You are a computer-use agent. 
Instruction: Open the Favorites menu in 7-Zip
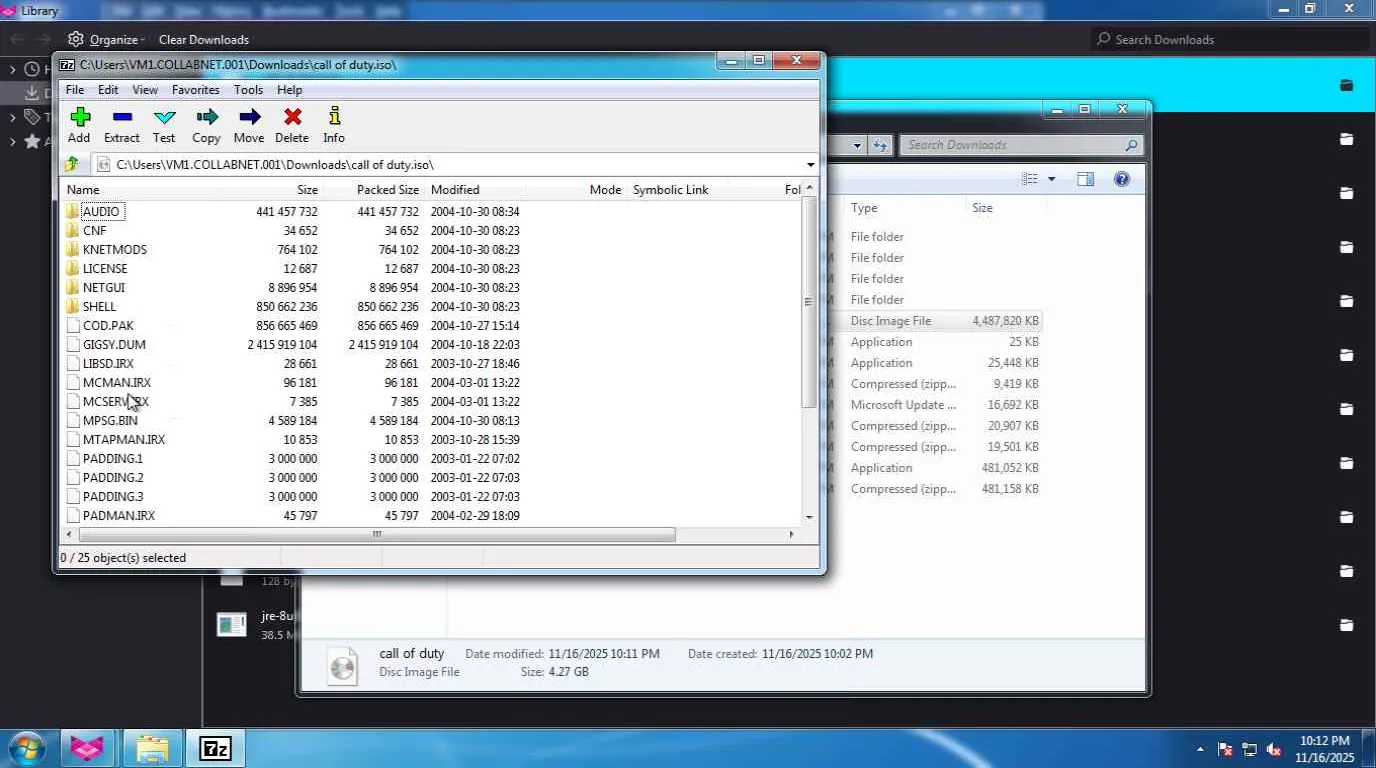click(x=195, y=90)
